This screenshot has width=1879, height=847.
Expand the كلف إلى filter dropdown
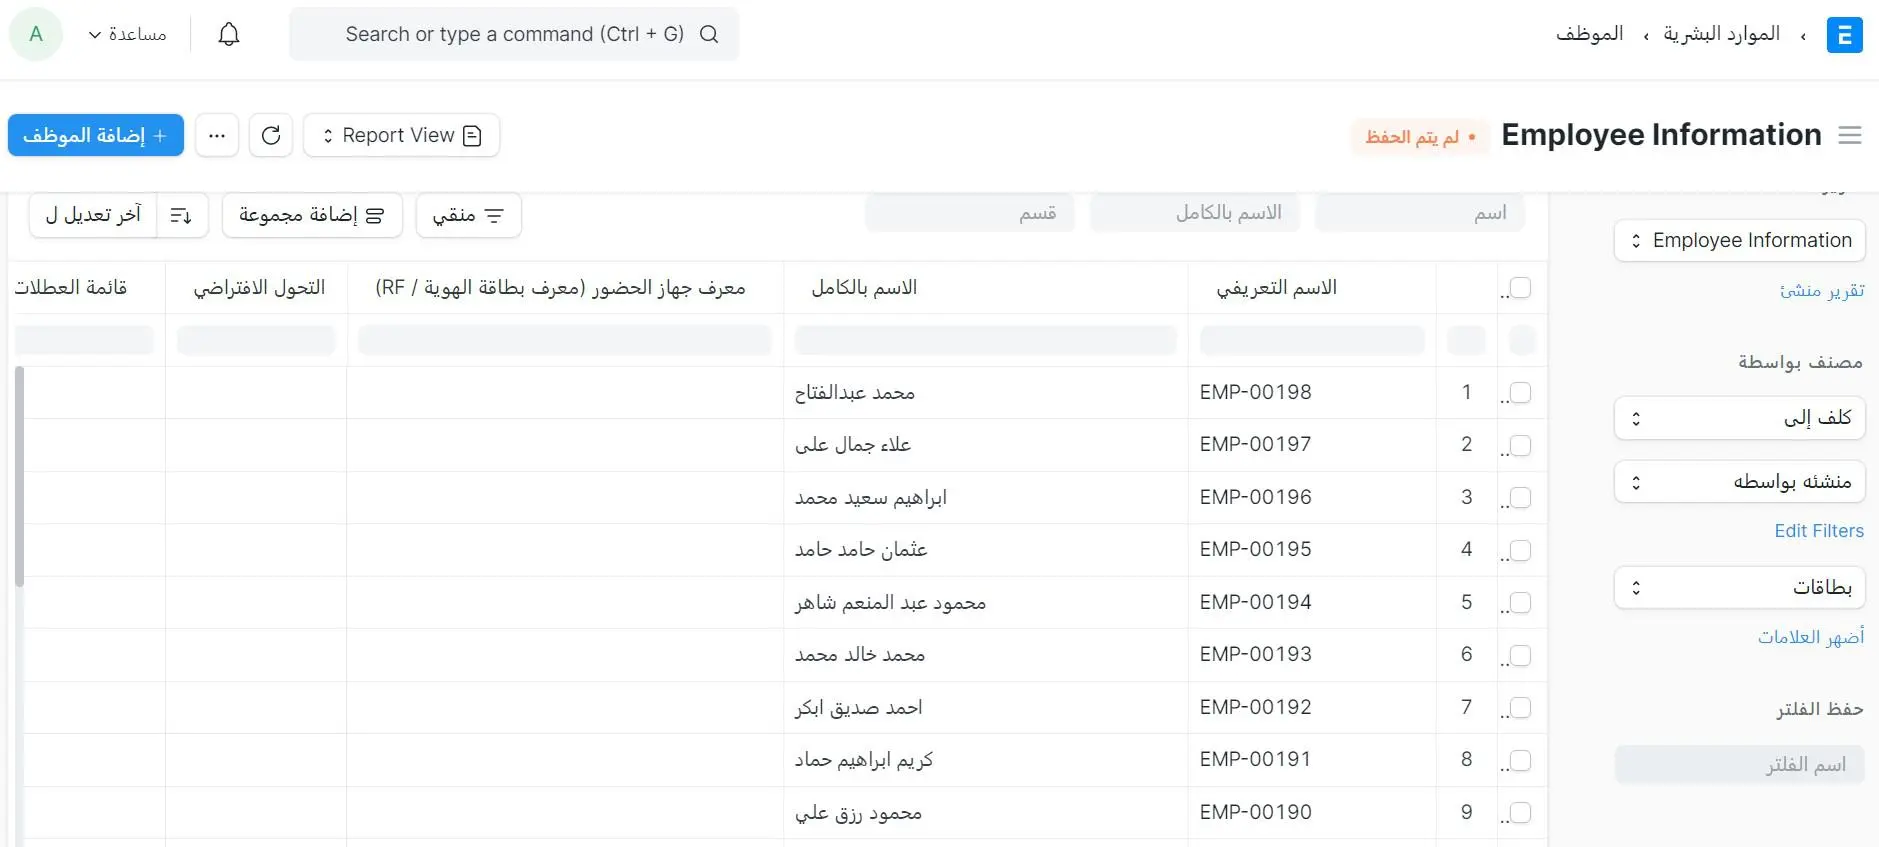click(1739, 417)
